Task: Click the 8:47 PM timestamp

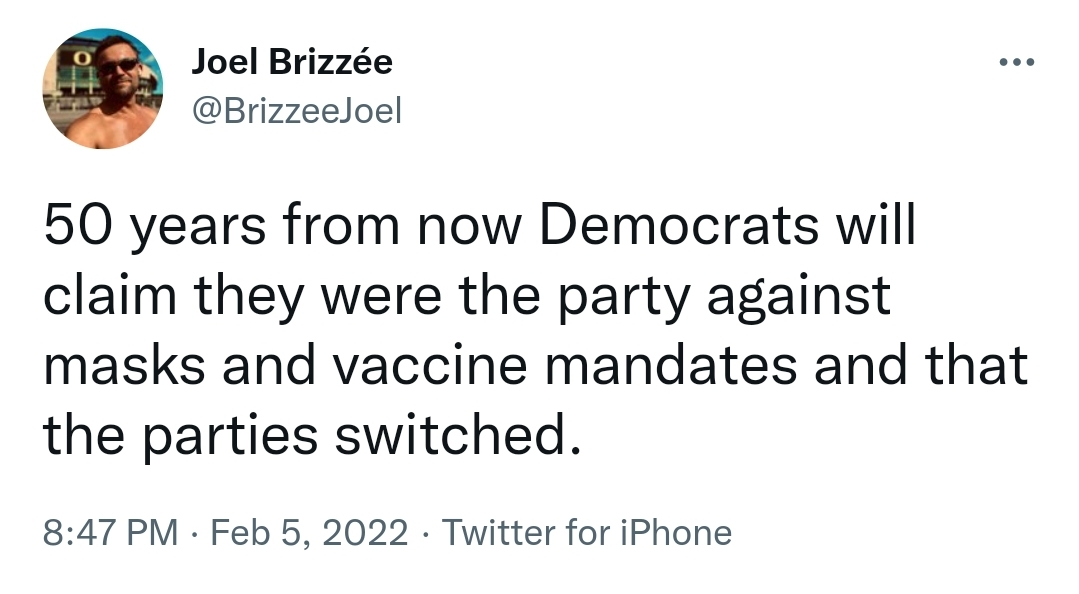Action: coord(111,533)
